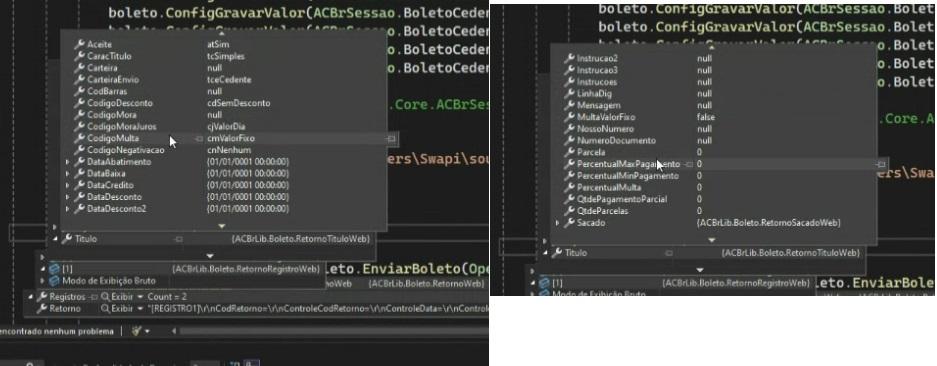Expand the DataDesconto2 property
The image size is (937, 366).
[67, 209]
